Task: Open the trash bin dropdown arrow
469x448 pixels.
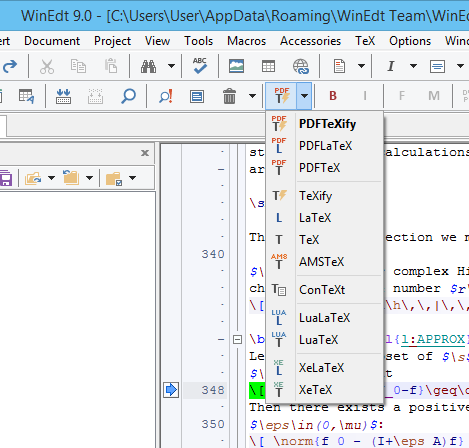Action: 253,96
